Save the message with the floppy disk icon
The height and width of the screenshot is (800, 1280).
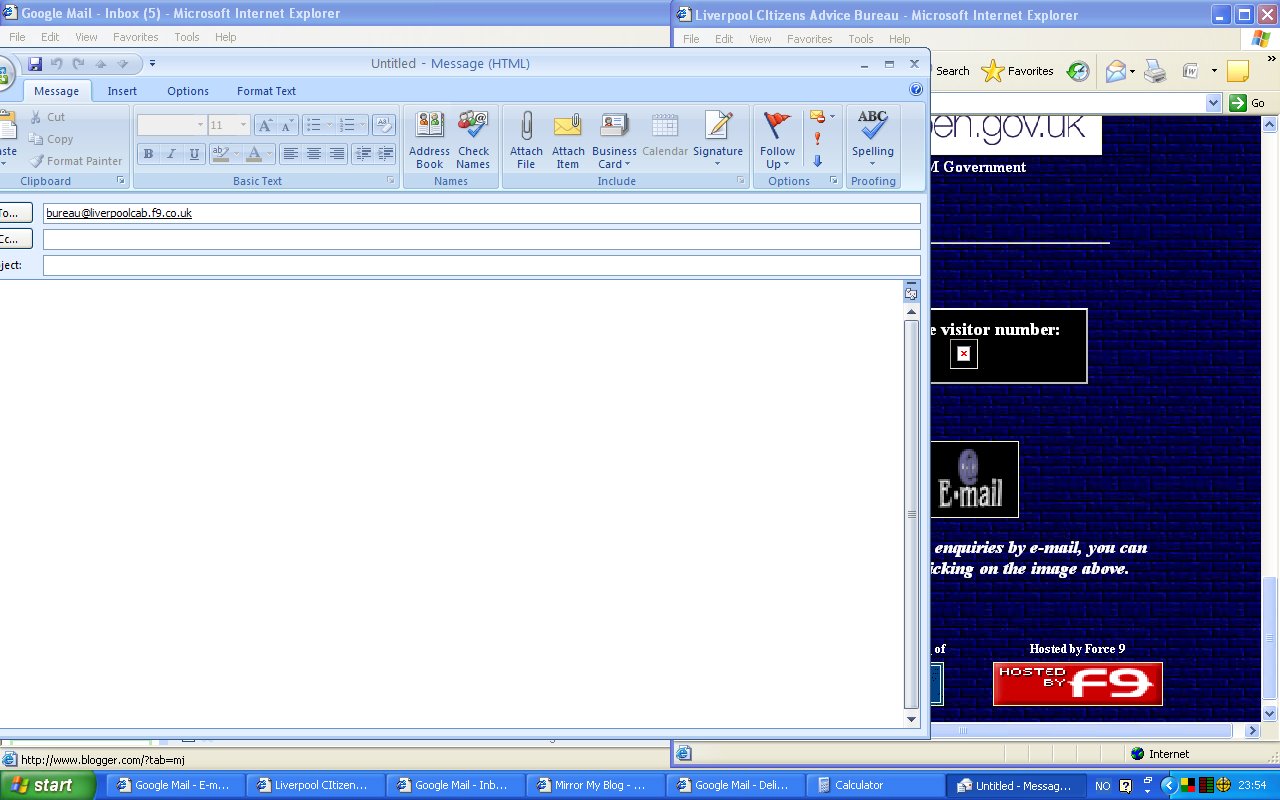35,64
